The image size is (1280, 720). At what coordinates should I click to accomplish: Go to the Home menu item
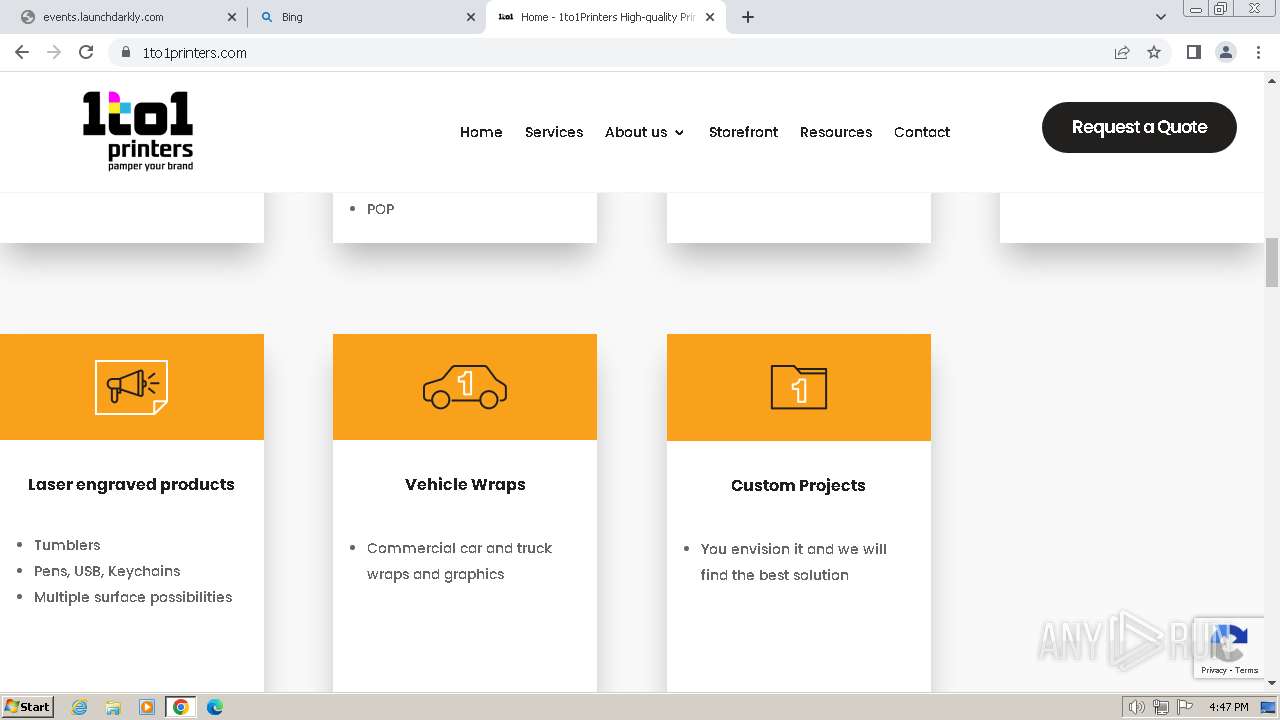481,132
